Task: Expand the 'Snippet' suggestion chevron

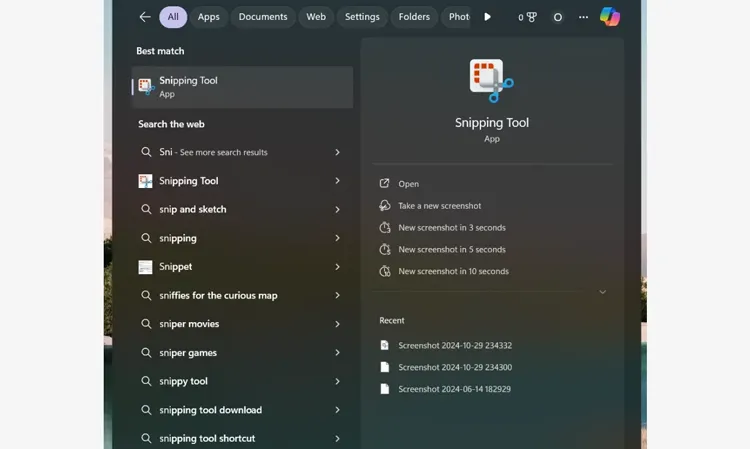Action: tap(337, 267)
